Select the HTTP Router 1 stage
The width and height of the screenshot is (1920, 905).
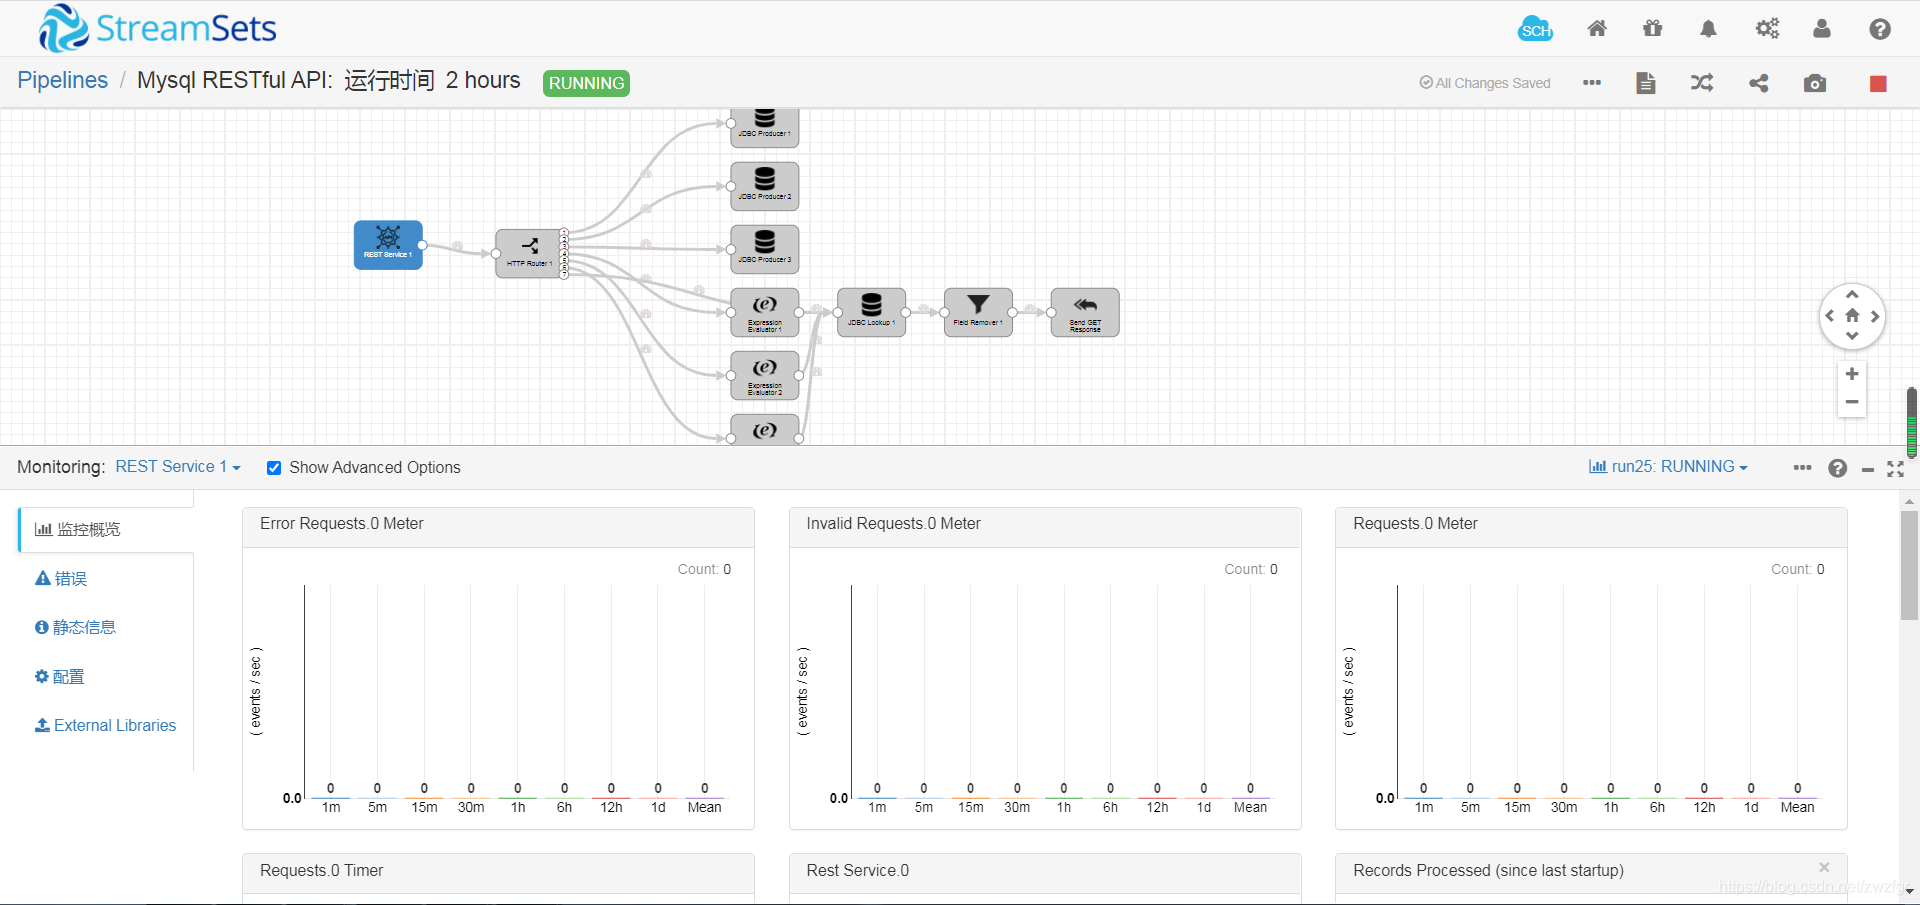click(529, 253)
